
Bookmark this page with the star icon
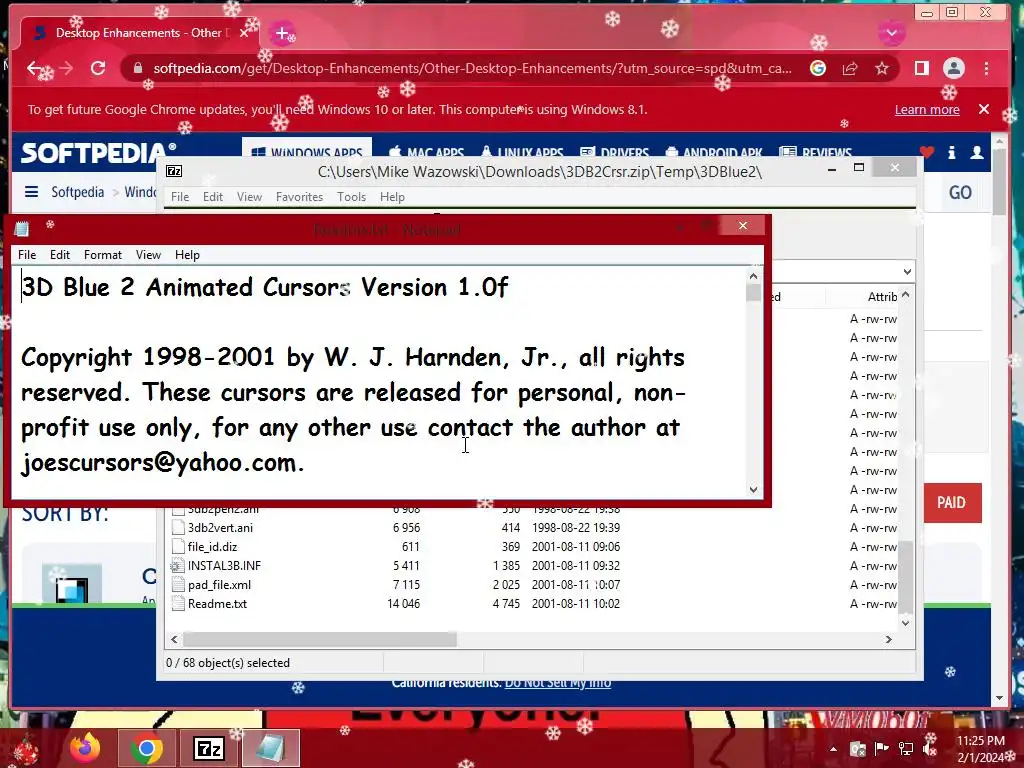click(x=882, y=68)
